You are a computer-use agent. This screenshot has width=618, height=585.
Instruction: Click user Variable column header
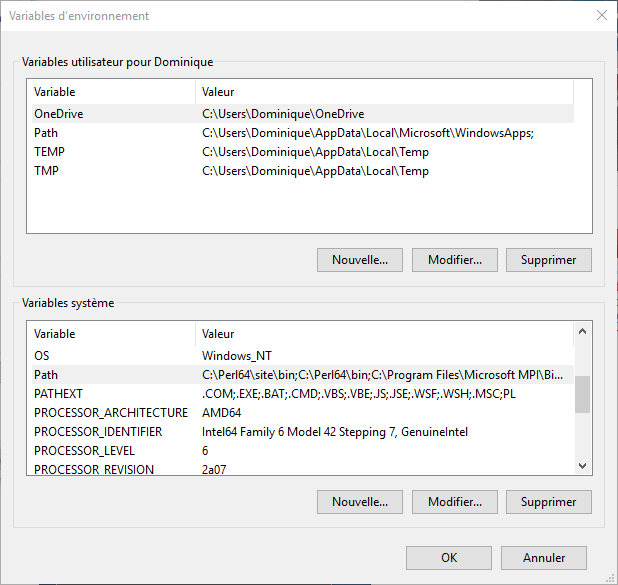pyautogui.click(x=110, y=92)
